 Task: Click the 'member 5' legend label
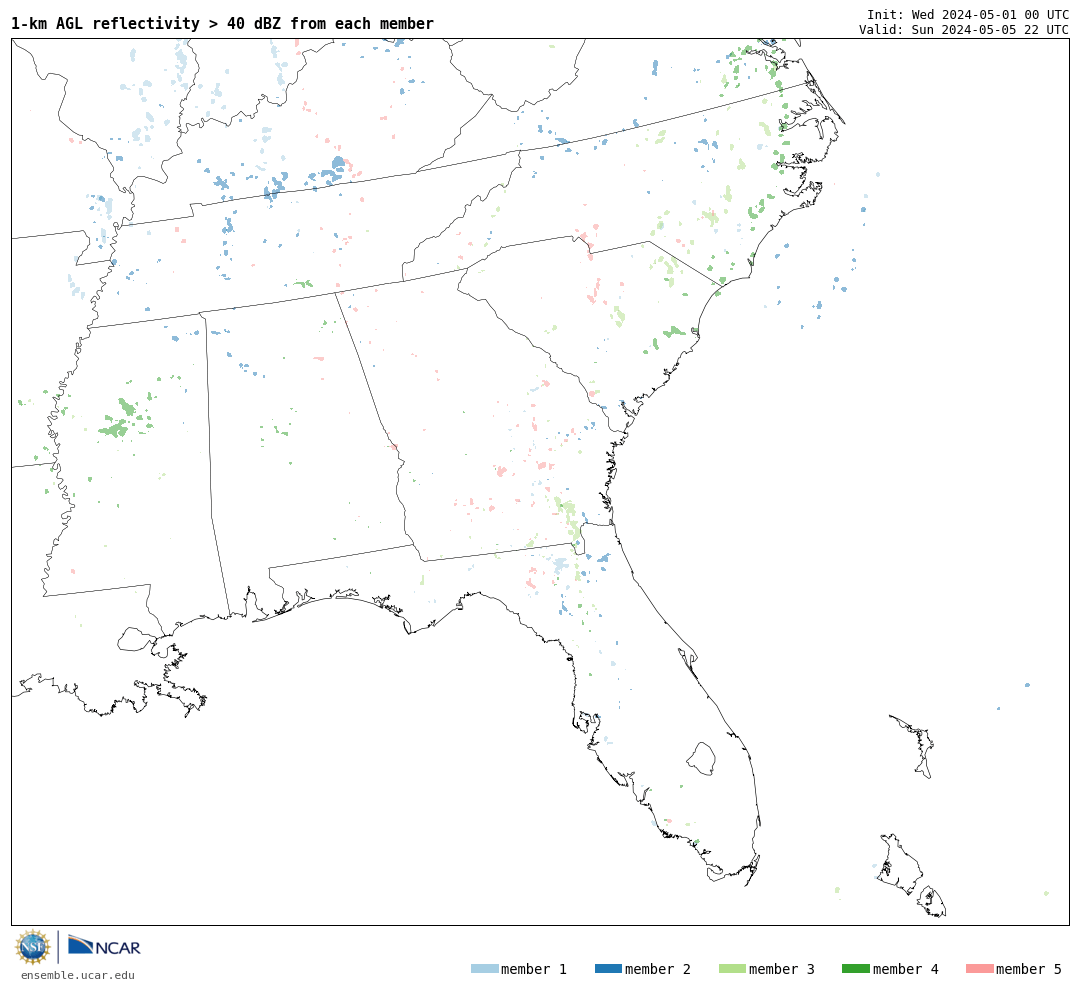point(1029,969)
